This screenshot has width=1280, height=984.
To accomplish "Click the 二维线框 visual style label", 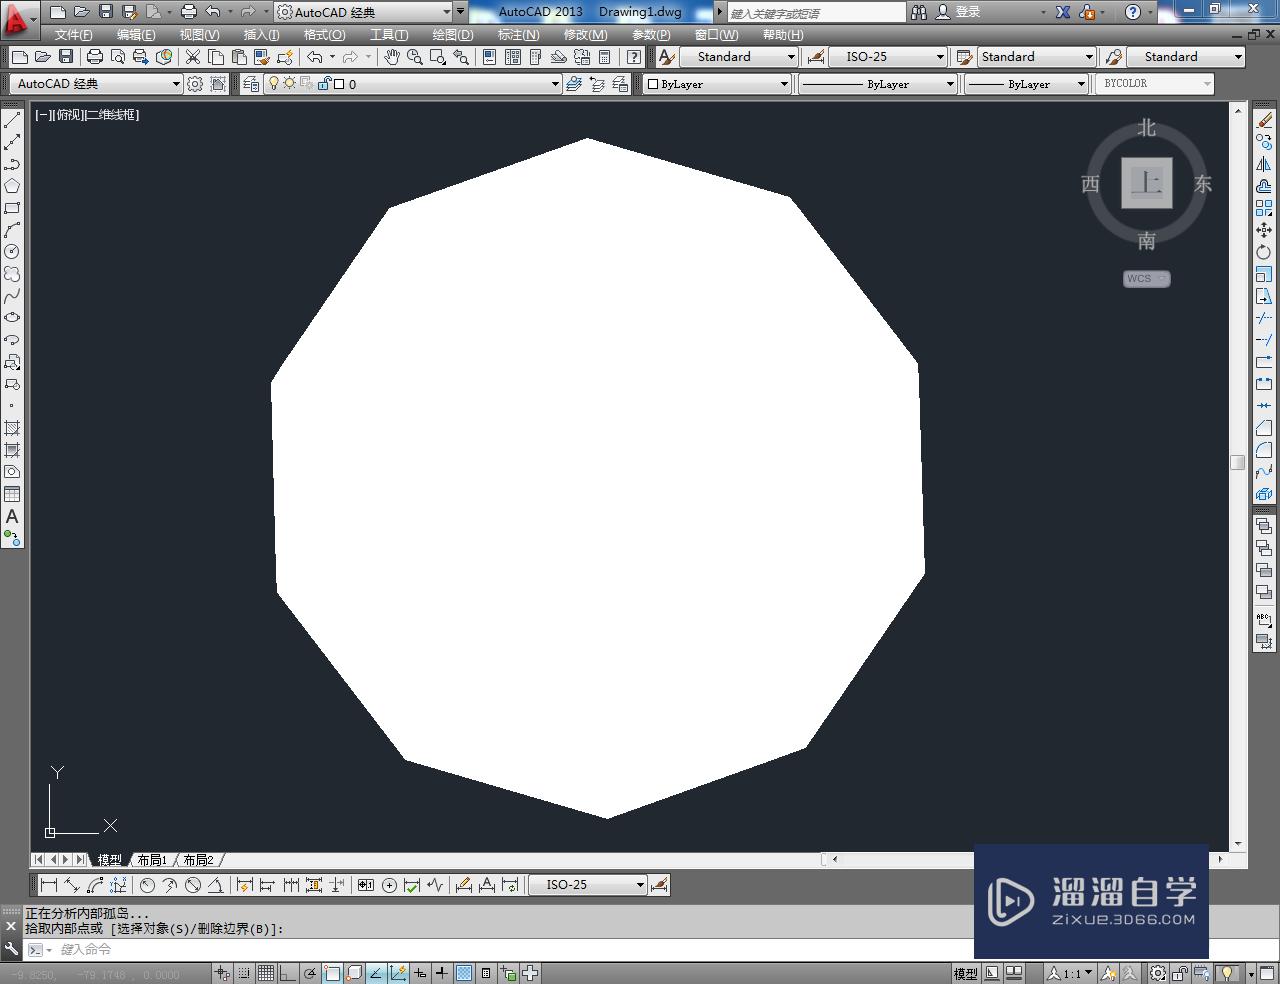I will 111,115.
